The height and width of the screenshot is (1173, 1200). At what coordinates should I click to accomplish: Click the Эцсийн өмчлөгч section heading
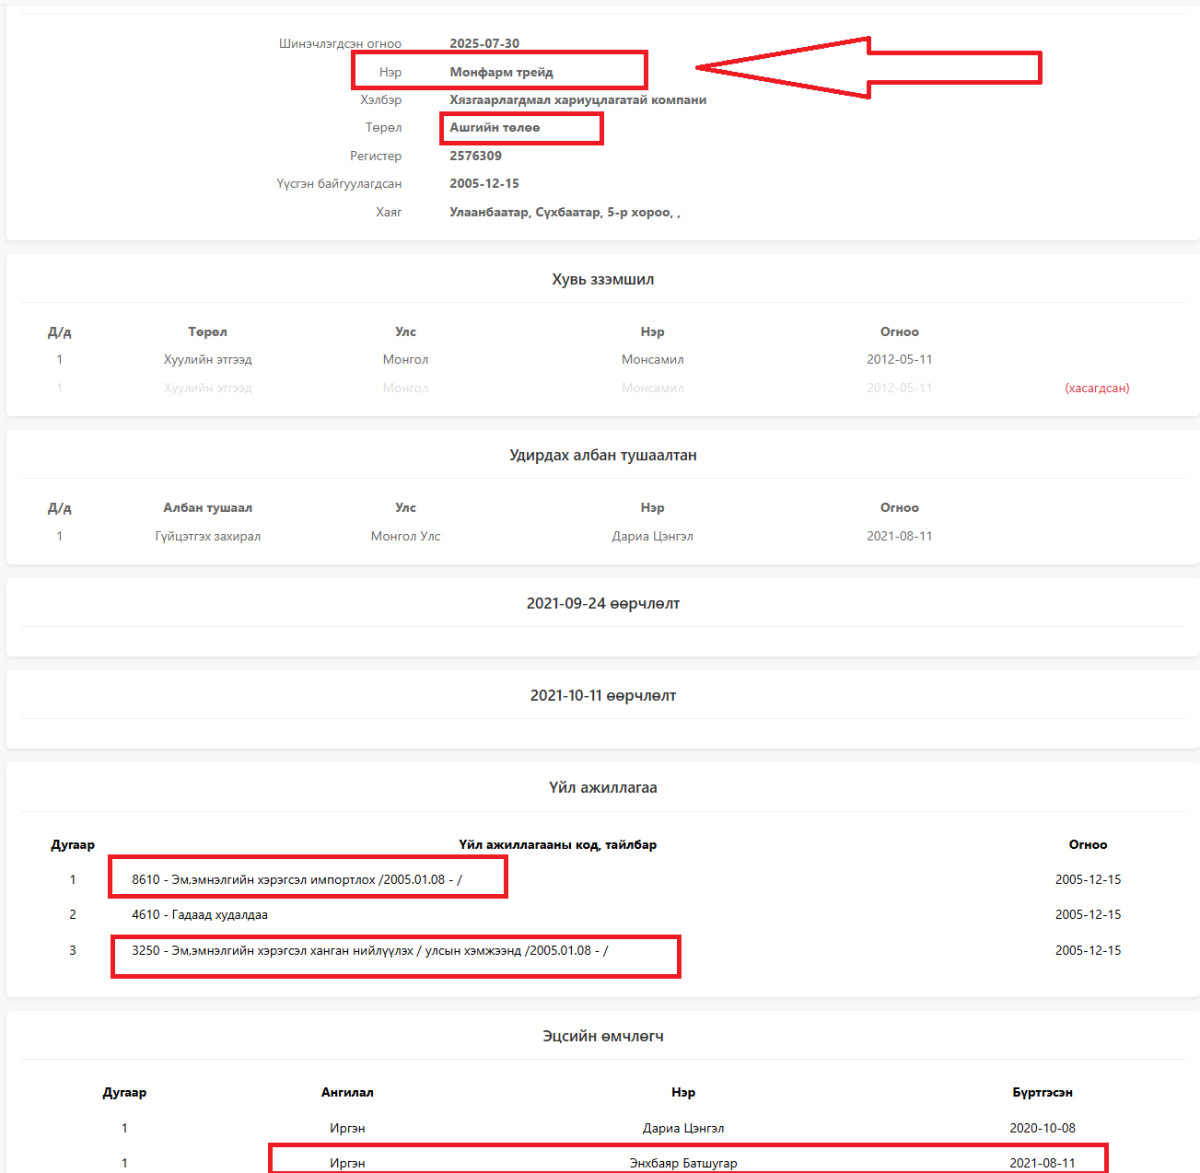click(603, 1037)
